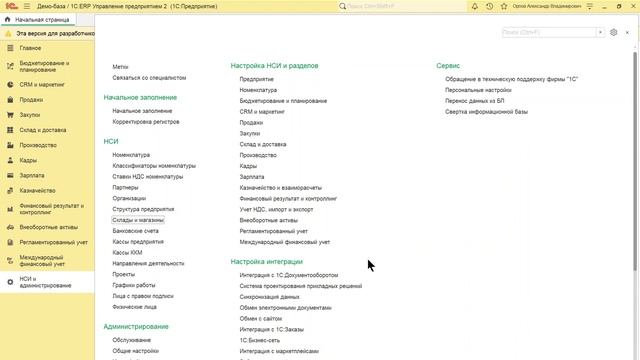This screenshot has height=360, width=640.
Task: Click the Казначейство sidebar icon
Action: [x=10, y=190]
